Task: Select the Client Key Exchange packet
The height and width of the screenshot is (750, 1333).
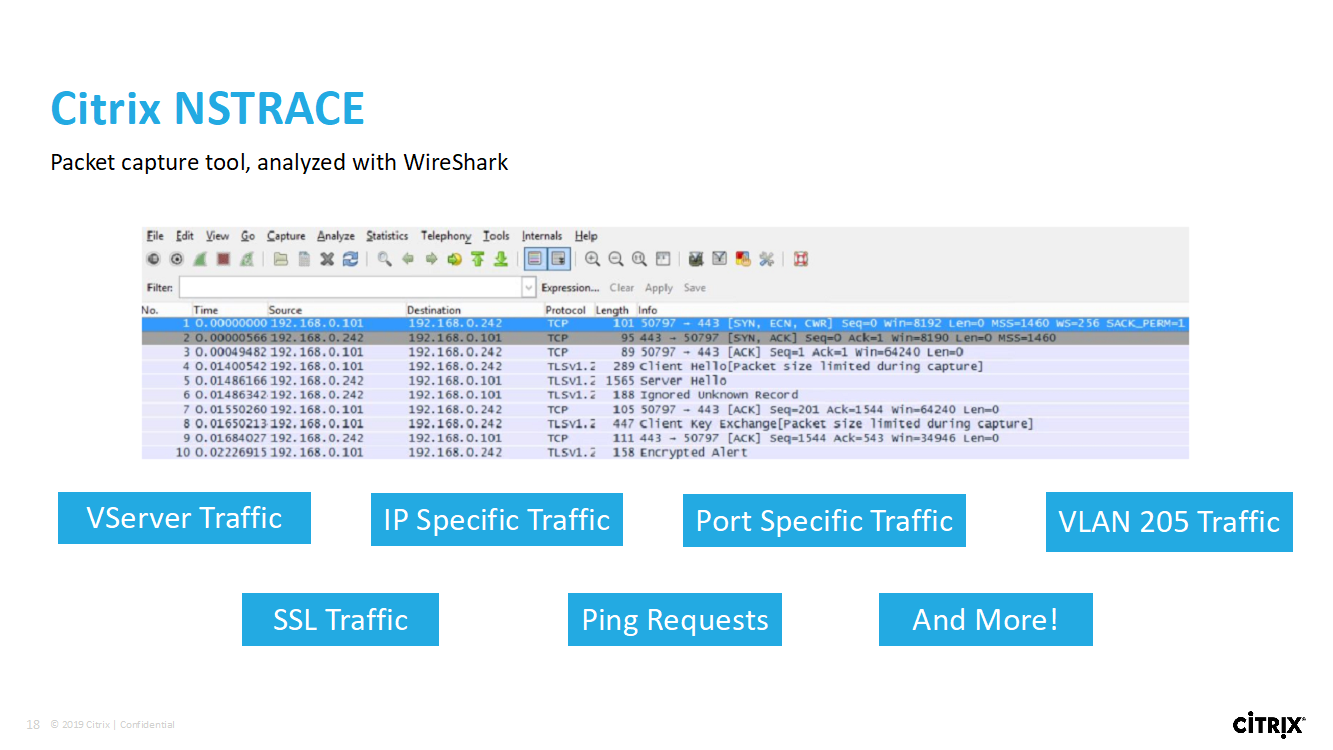Action: coord(665,424)
